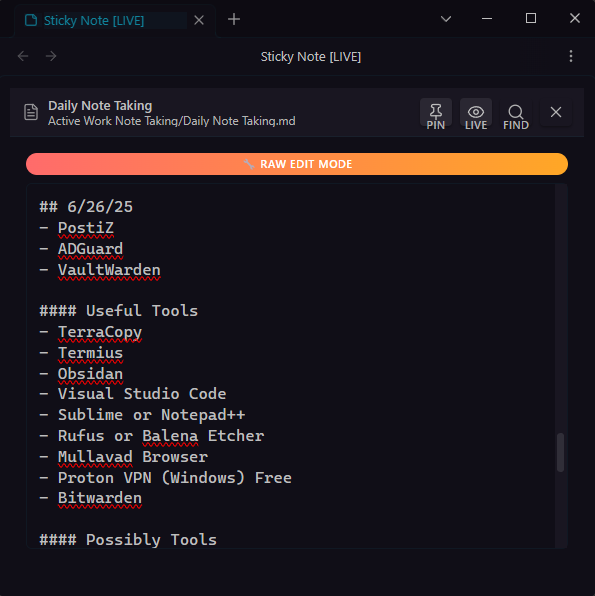Open a new tab with plus button

tap(234, 19)
